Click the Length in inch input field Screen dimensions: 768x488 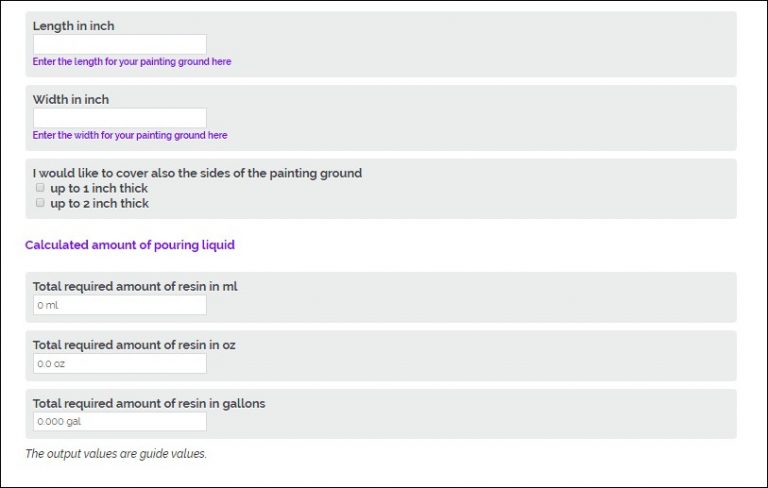pos(119,44)
